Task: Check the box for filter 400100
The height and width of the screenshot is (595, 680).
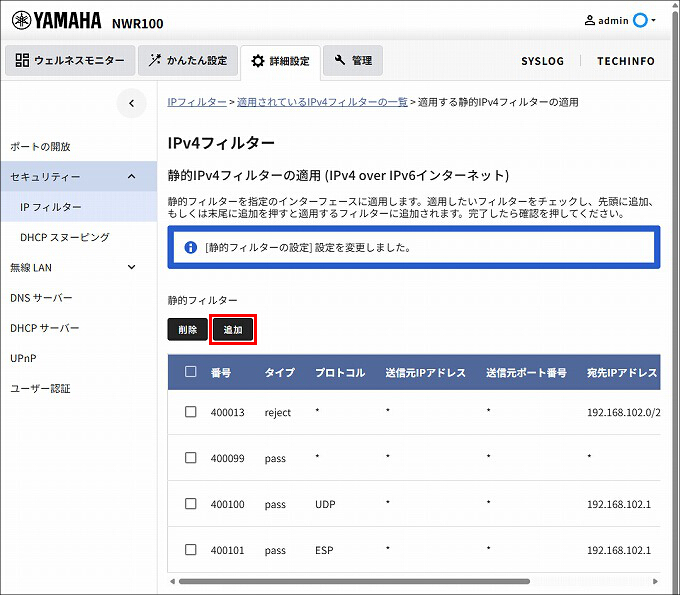Action: click(x=190, y=503)
